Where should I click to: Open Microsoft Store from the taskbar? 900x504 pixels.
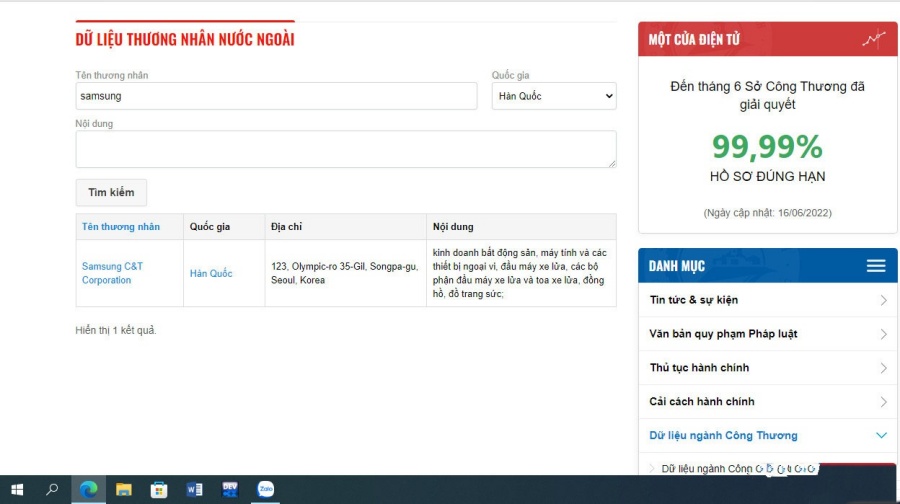coord(159,489)
